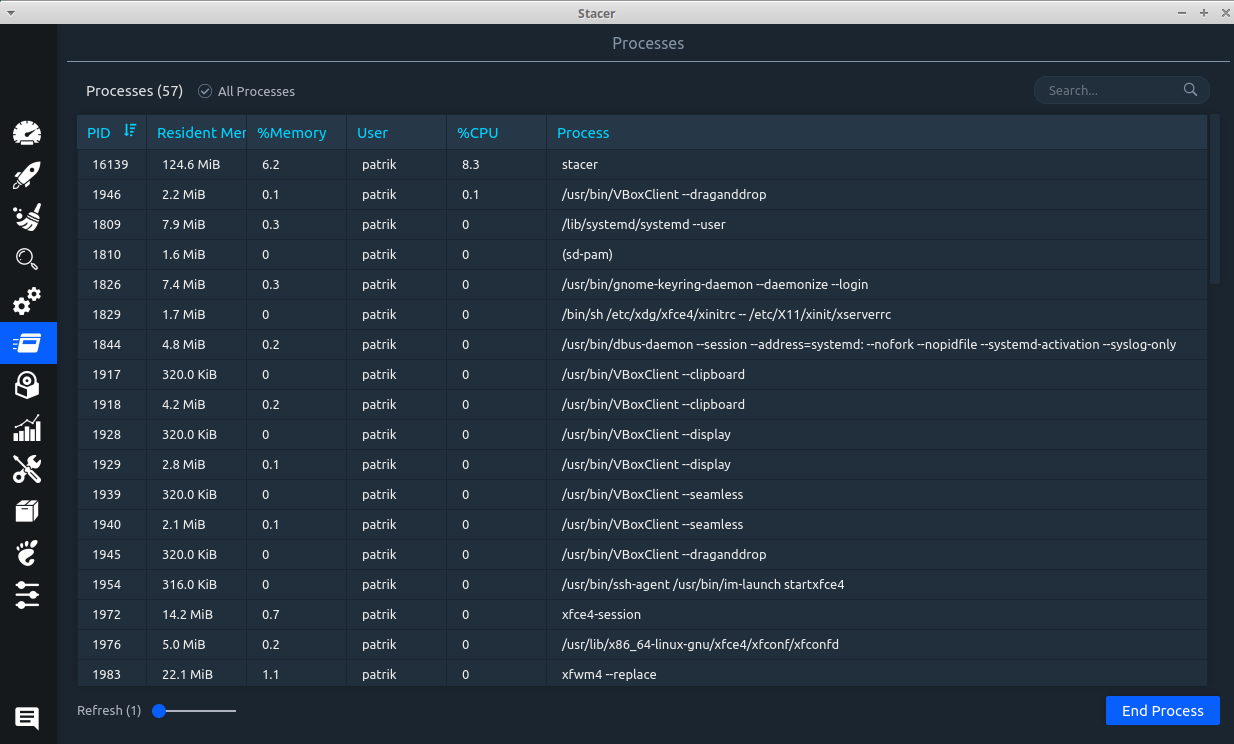The width and height of the screenshot is (1234, 744).
Task: Open Startup Apps rocket icon
Action: pos(27,176)
